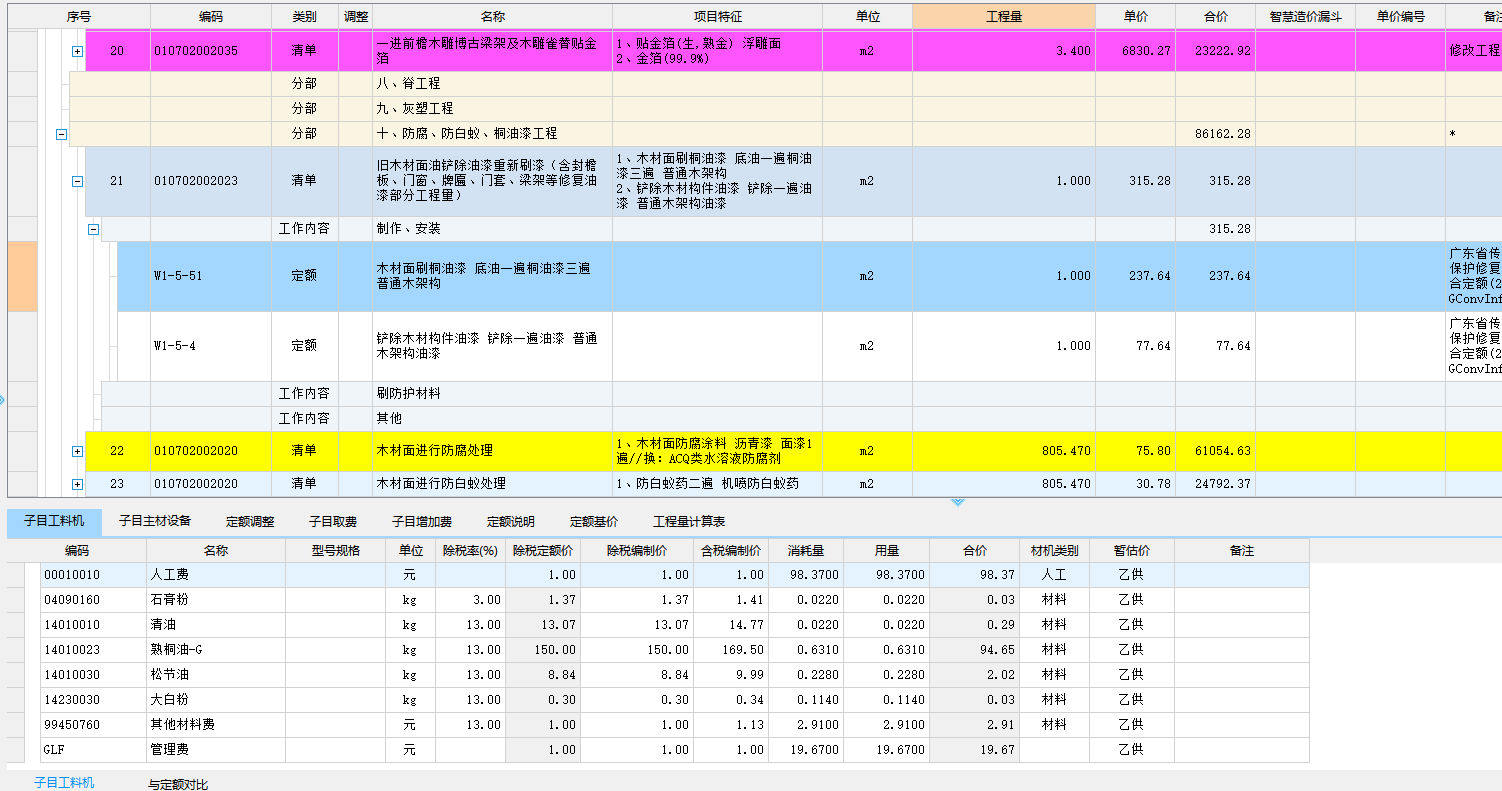
Task: Click code cell 14010023
Action: point(93,650)
